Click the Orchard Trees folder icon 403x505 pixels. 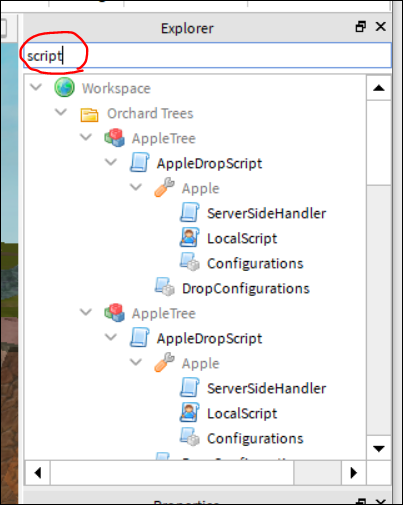(89, 115)
